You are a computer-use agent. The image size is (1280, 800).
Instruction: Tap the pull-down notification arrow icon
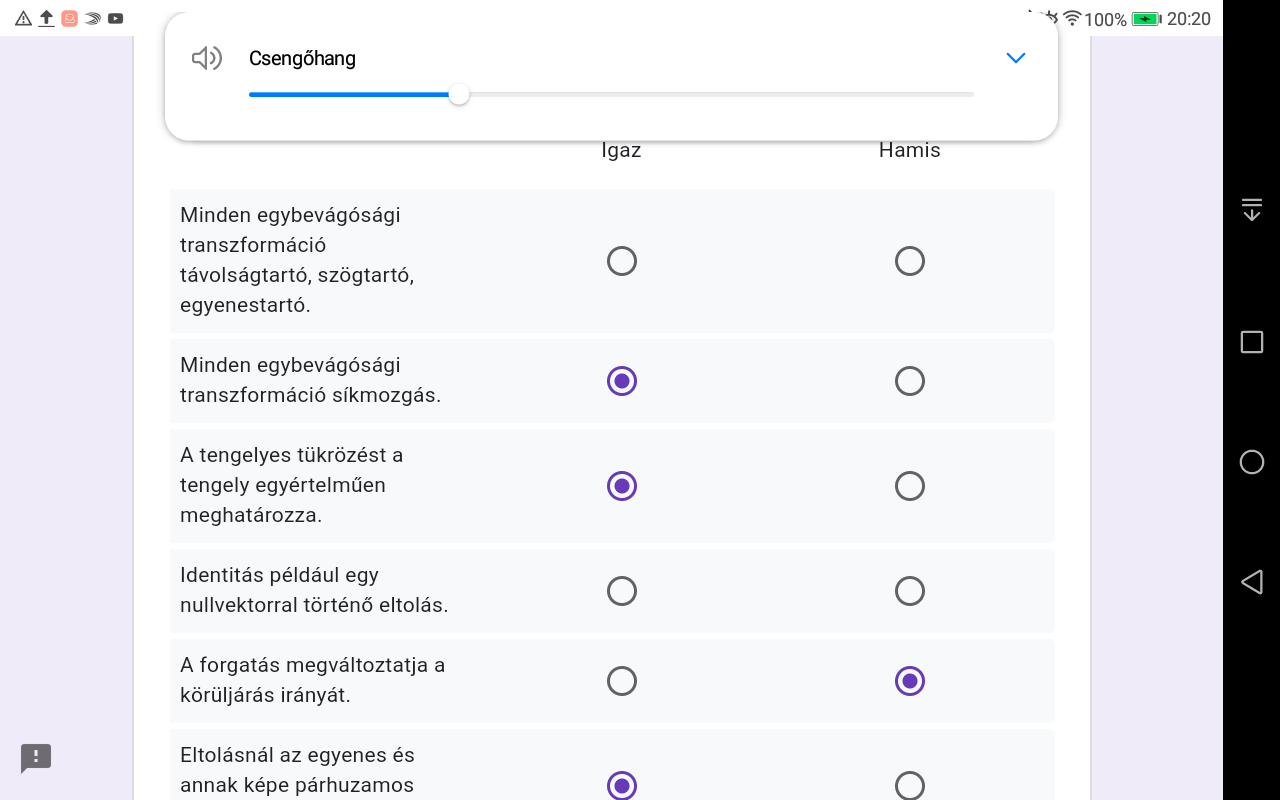1251,210
